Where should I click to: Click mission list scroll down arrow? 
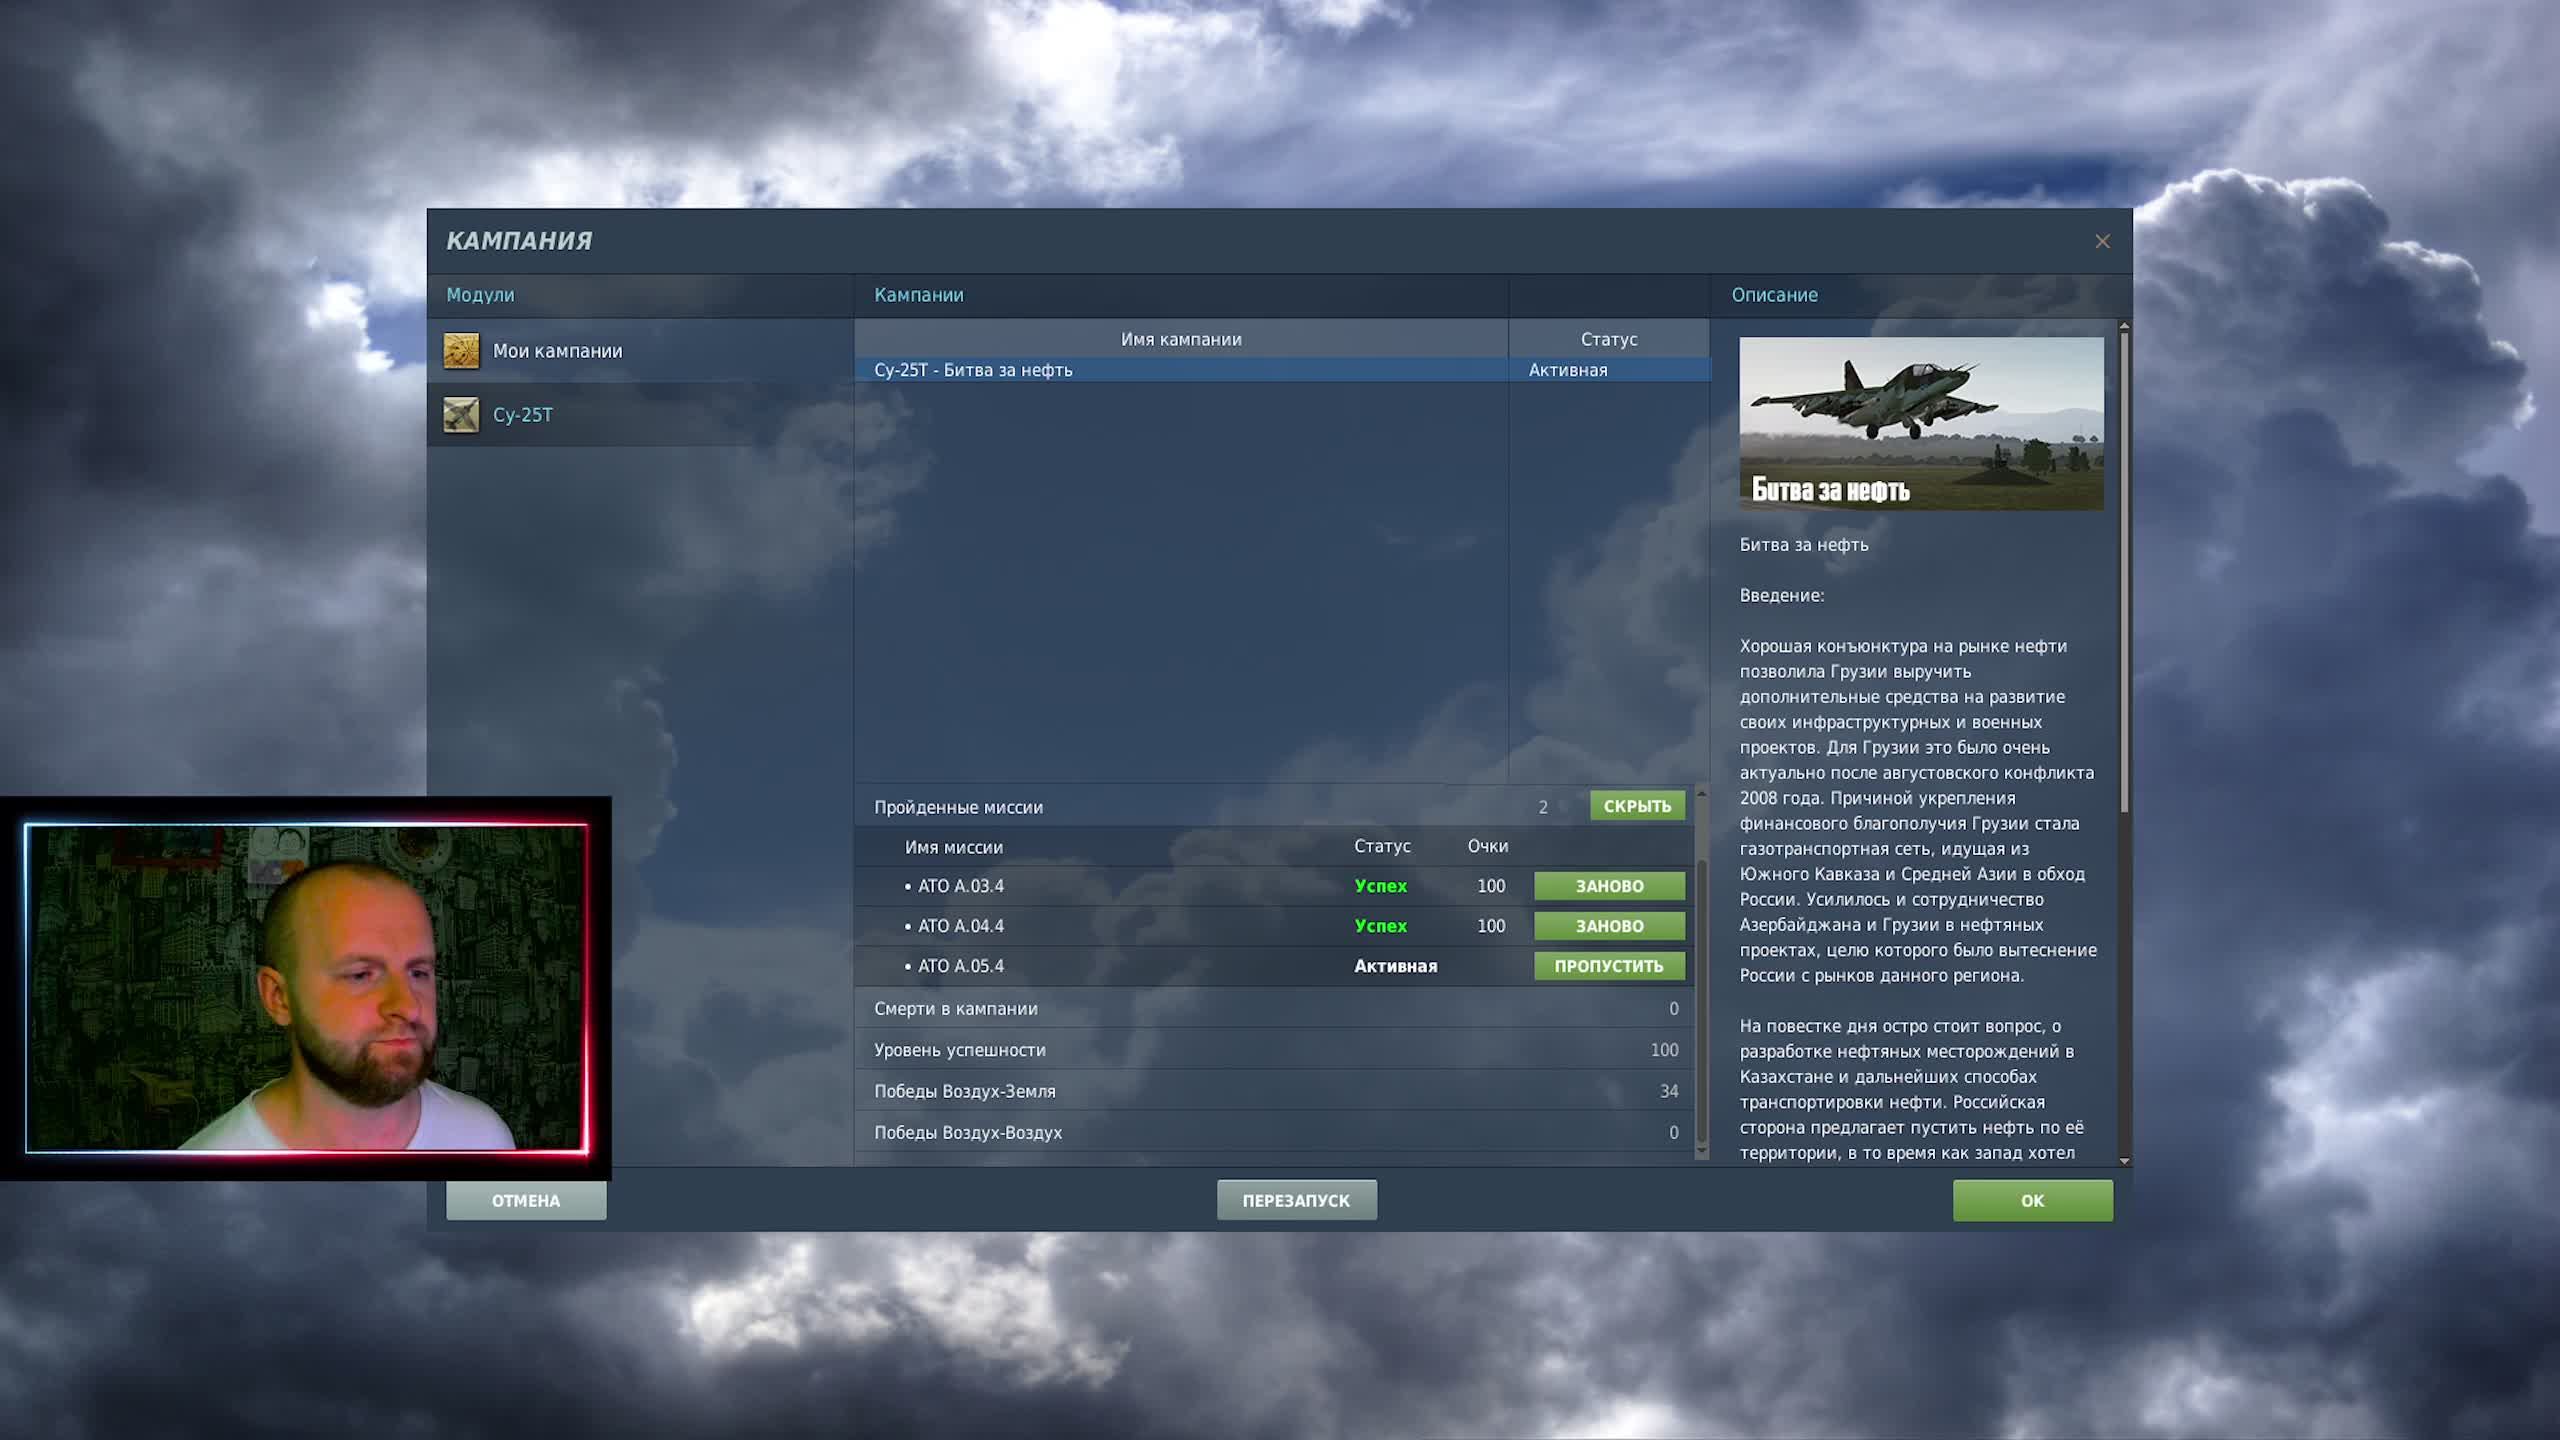(1701, 1152)
